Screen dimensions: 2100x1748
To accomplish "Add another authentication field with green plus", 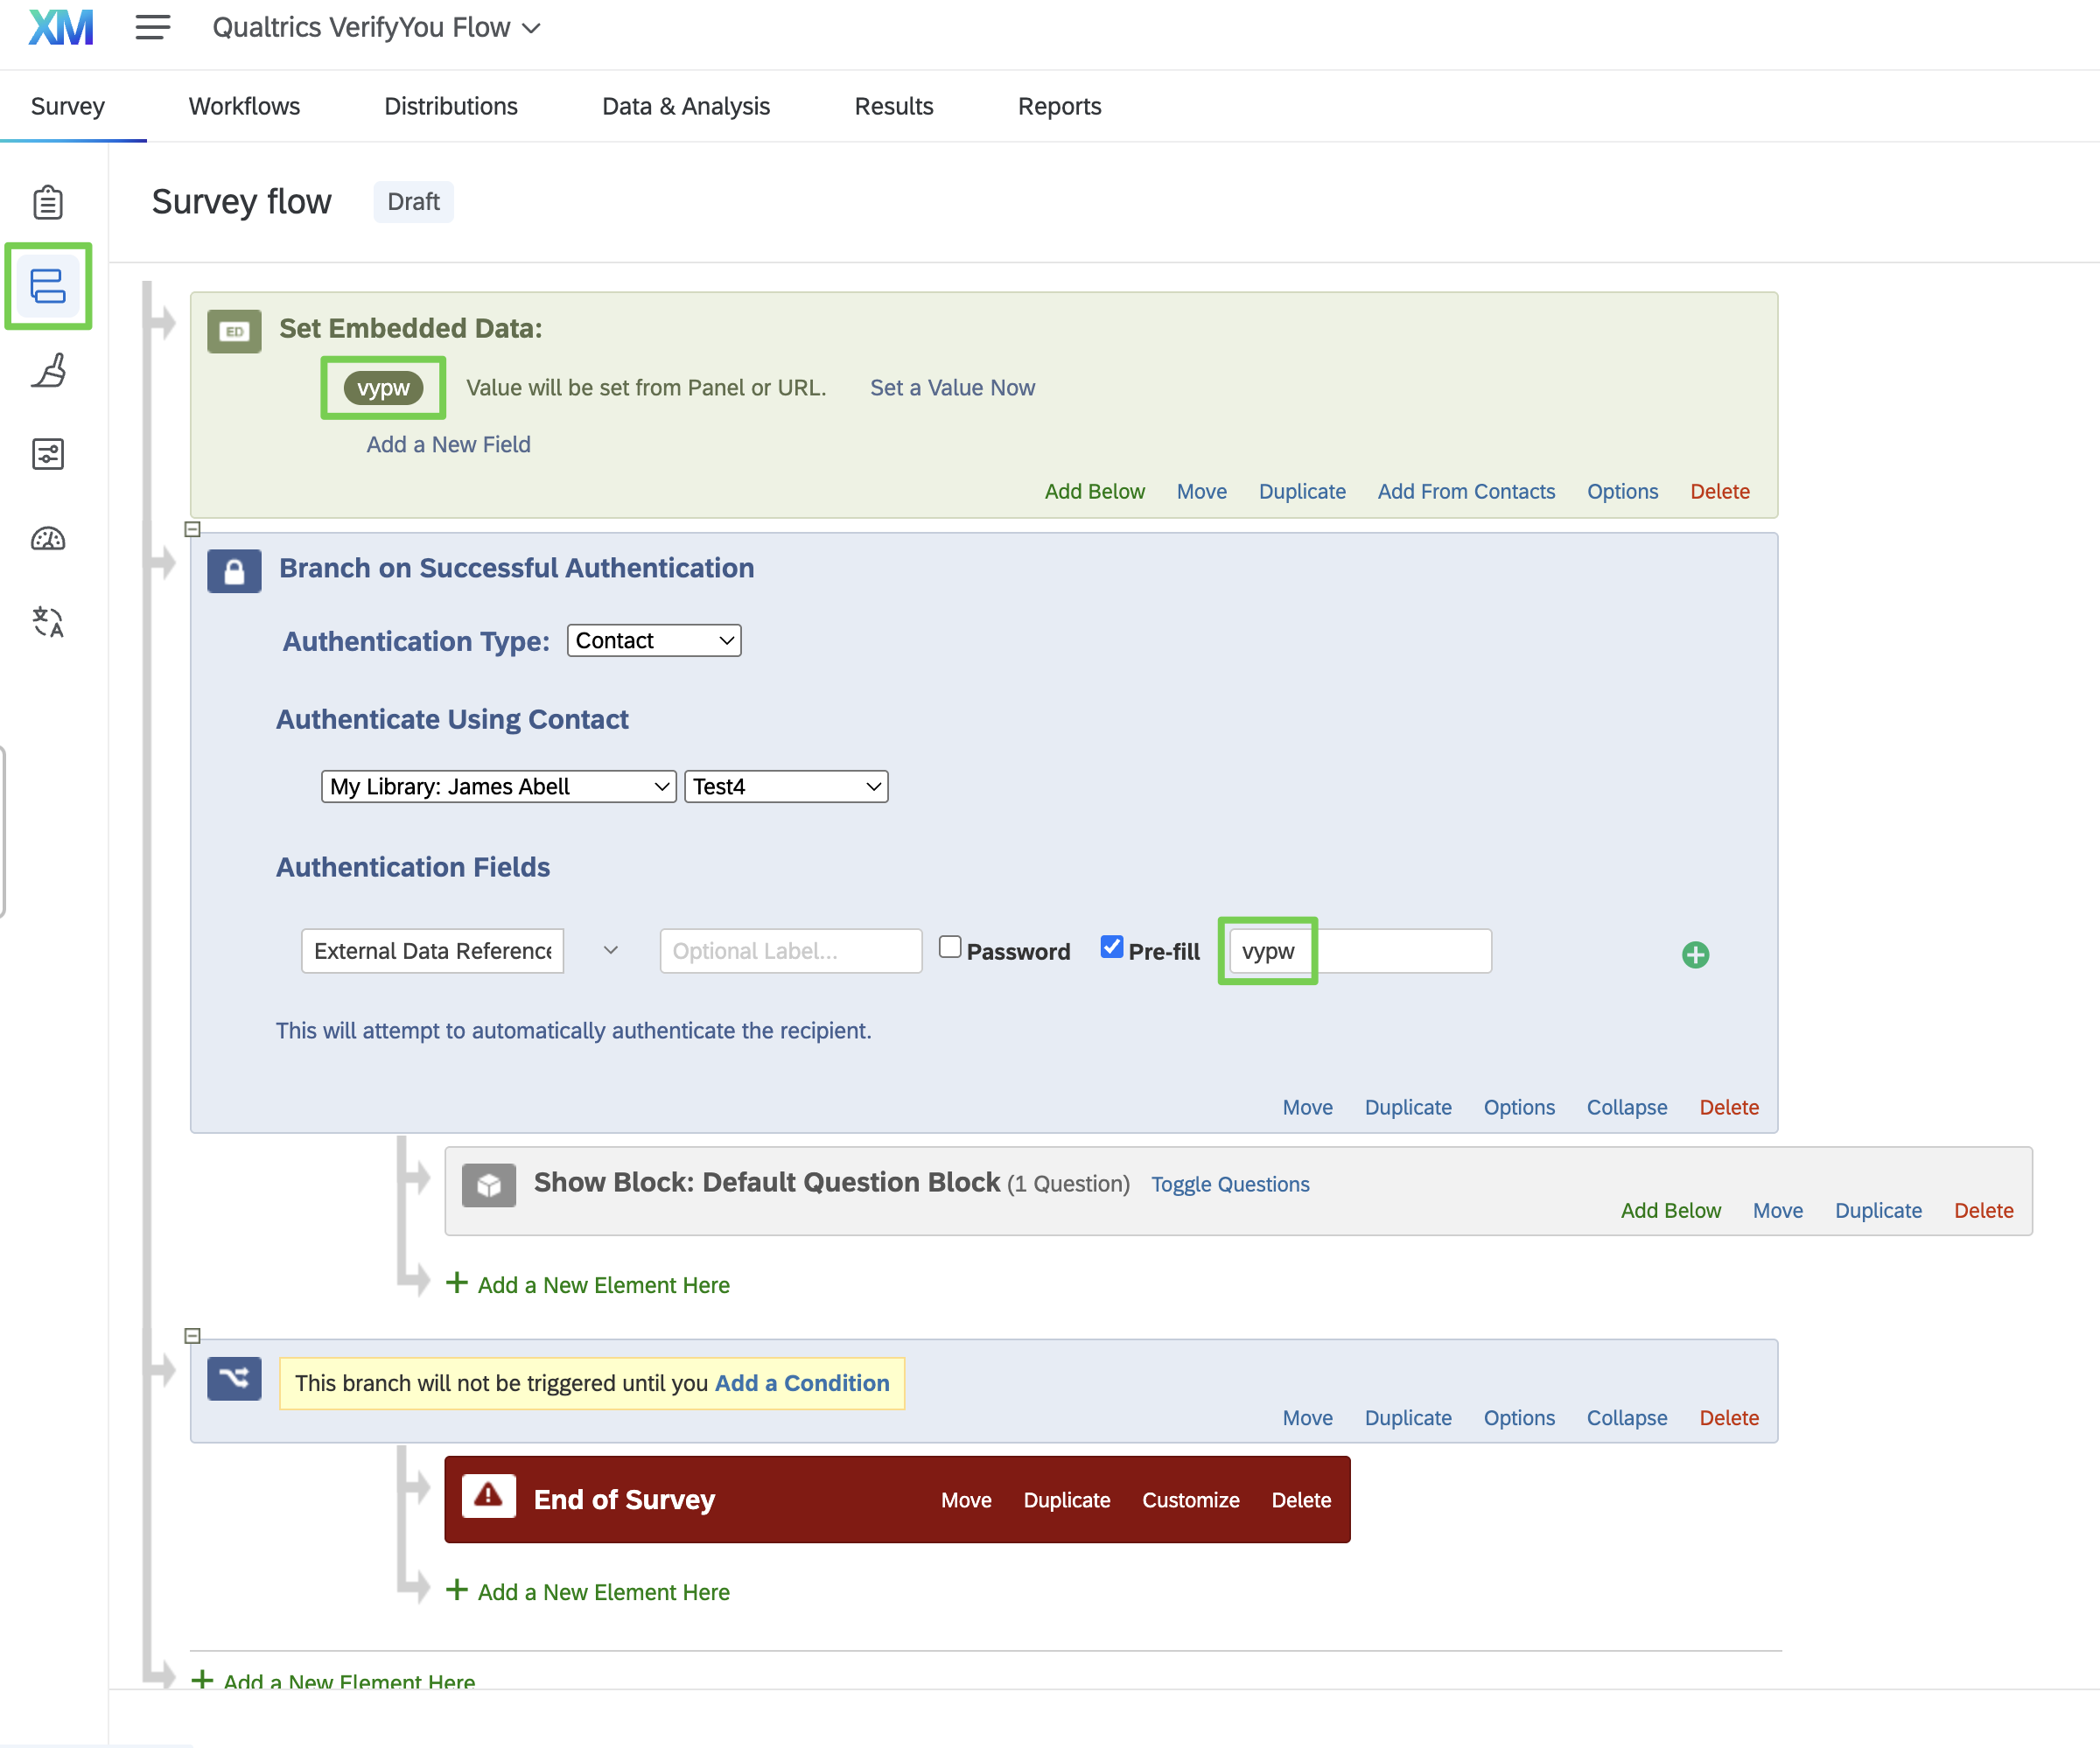I will 1695,955.
